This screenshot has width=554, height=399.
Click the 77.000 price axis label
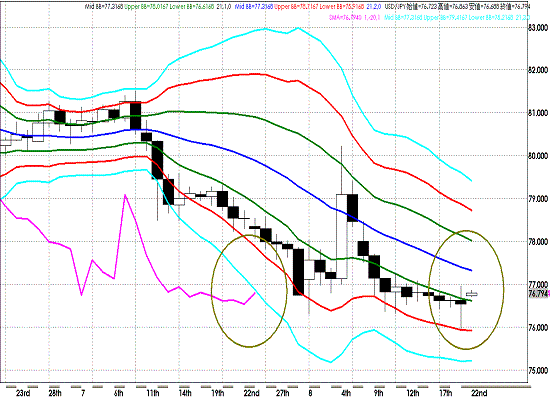(x=538, y=284)
